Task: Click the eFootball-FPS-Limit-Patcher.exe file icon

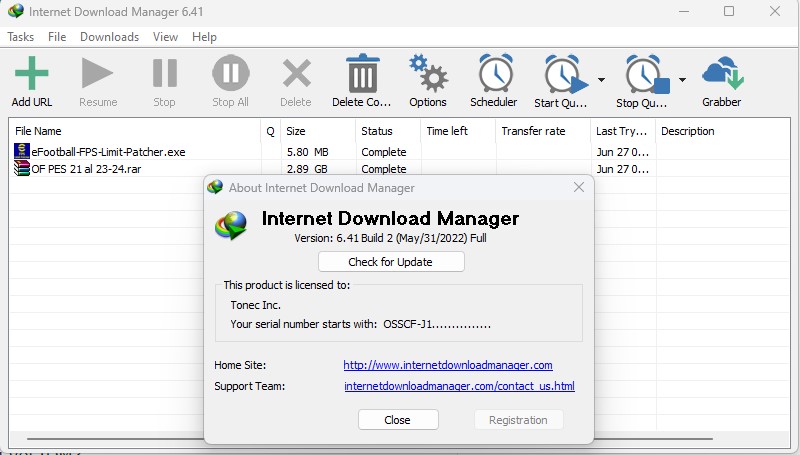Action: [21, 151]
